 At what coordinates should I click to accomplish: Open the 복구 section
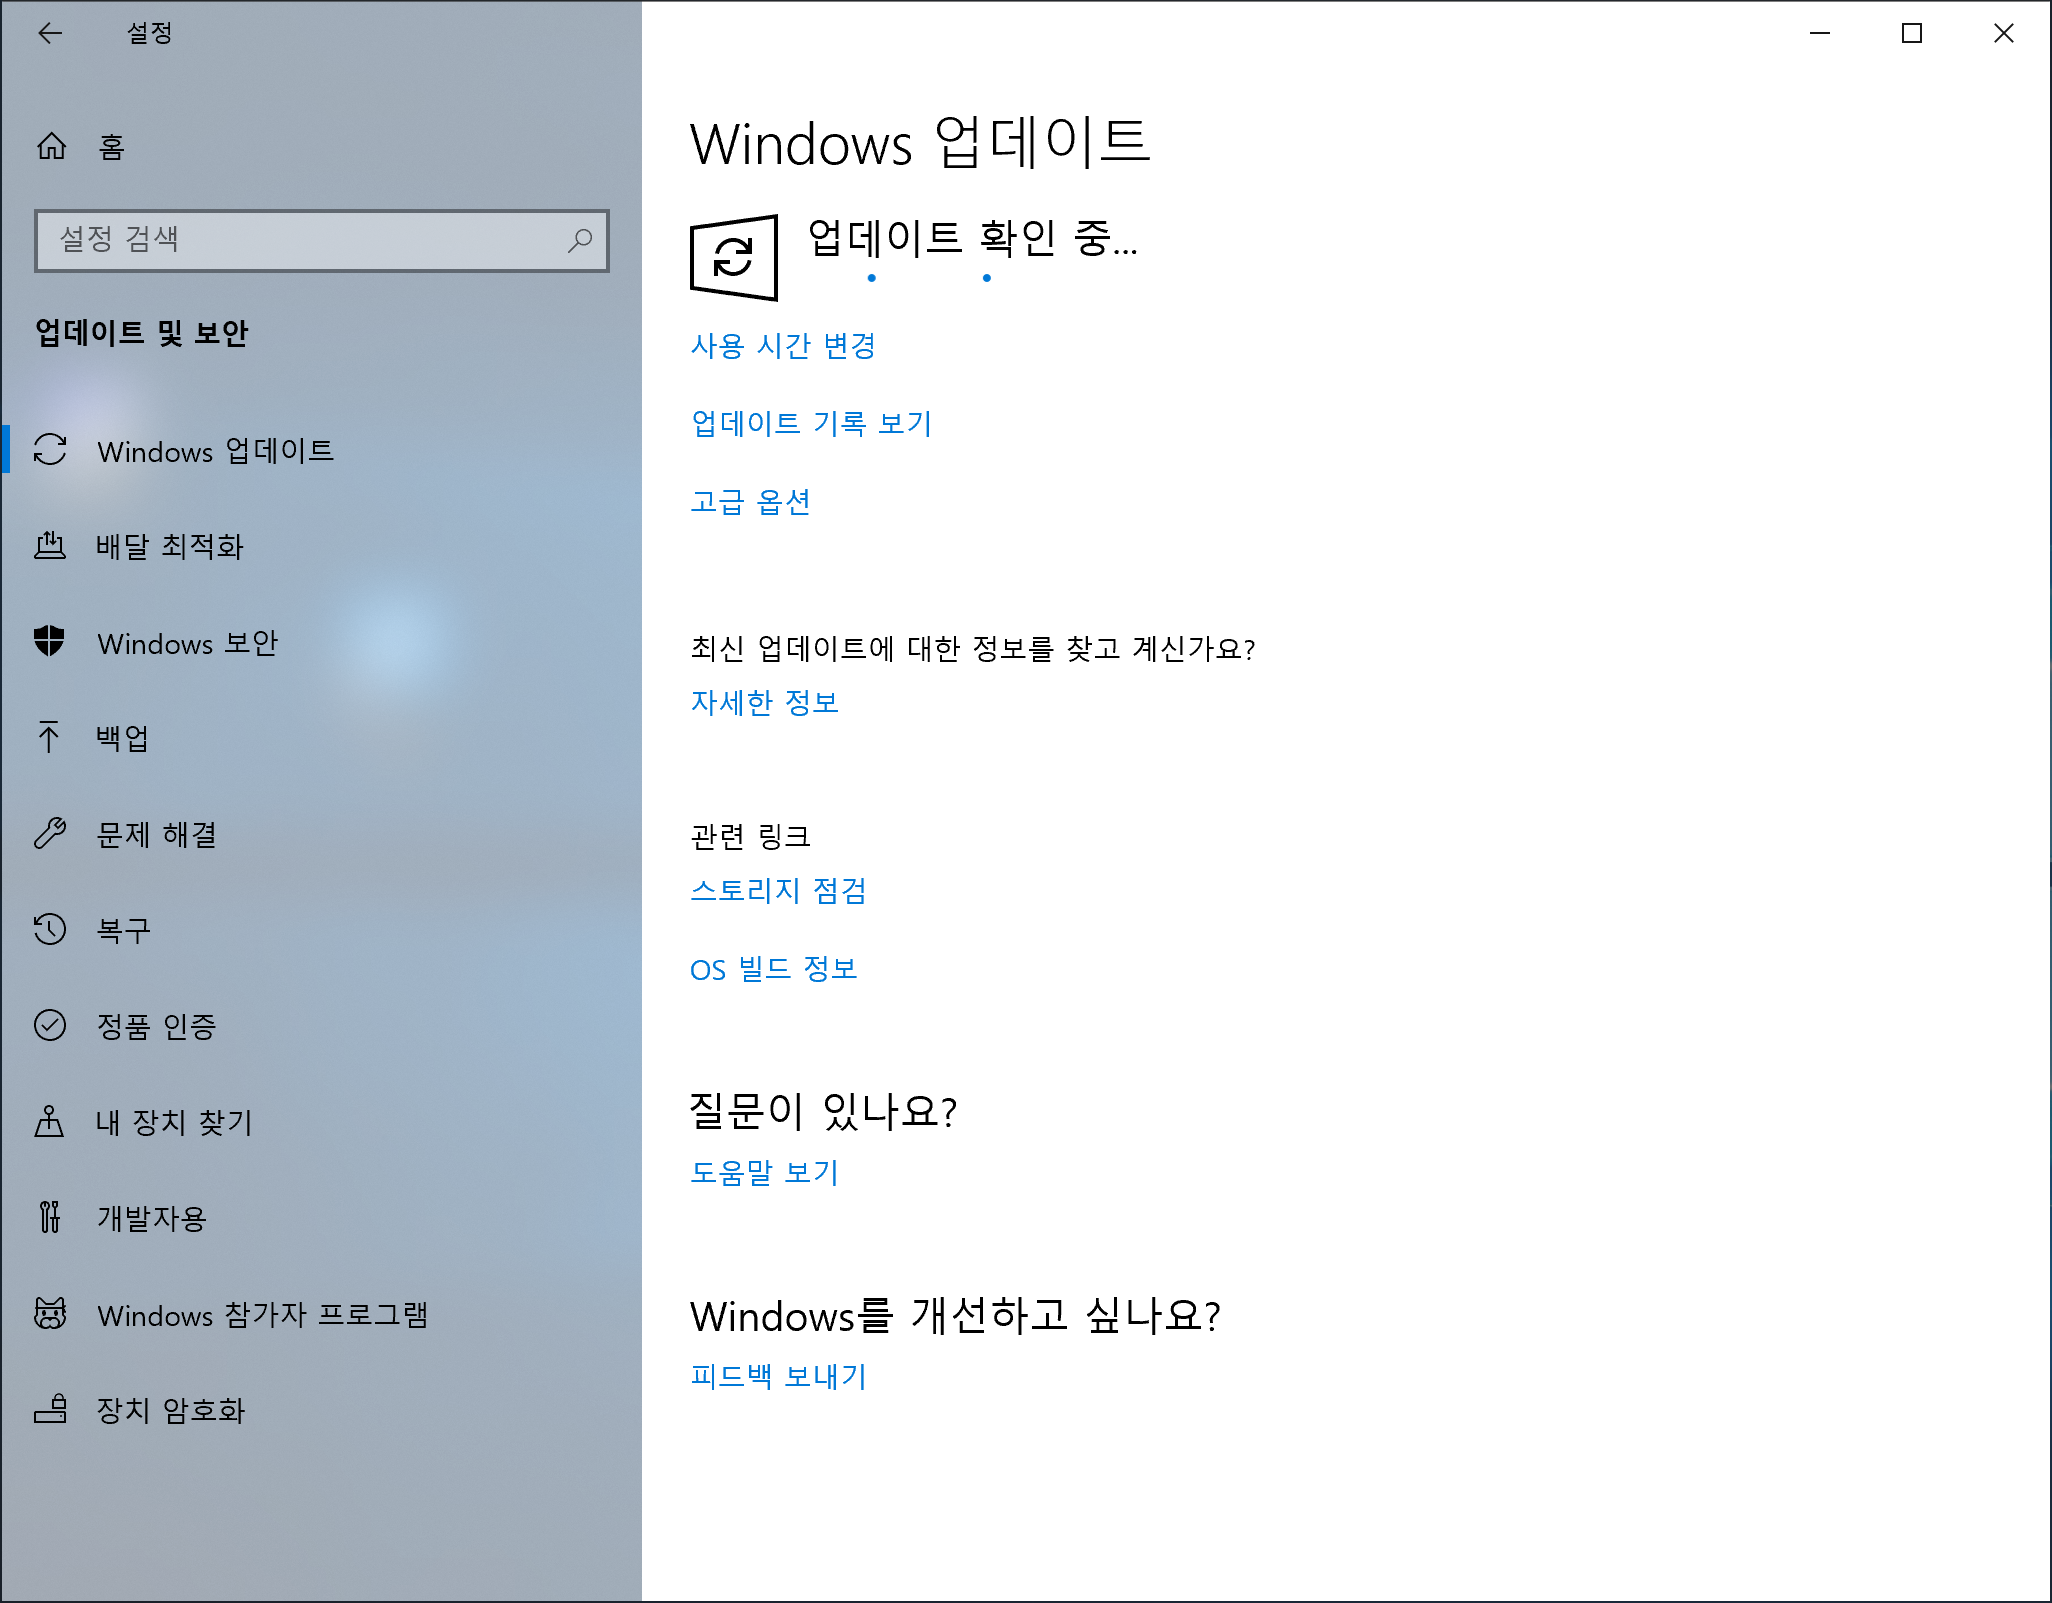tap(321, 930)
